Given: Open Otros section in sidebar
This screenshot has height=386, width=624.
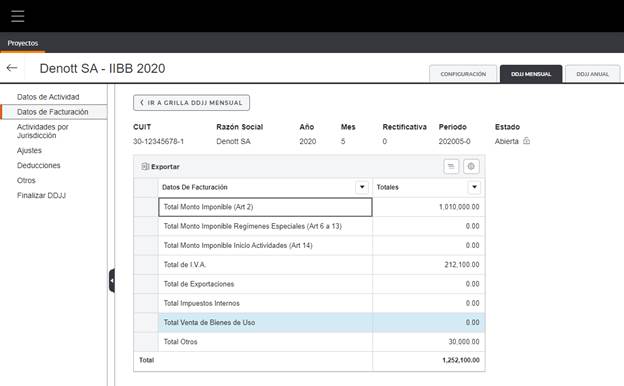Looking at the screenshot, I should click(26, 180).
